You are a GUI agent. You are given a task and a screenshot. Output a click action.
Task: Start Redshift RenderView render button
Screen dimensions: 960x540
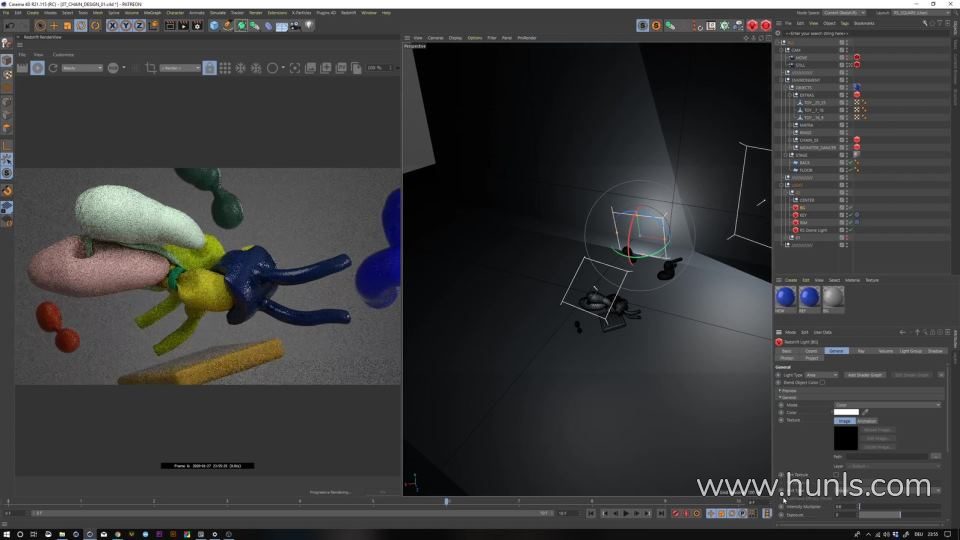point(37,68)
